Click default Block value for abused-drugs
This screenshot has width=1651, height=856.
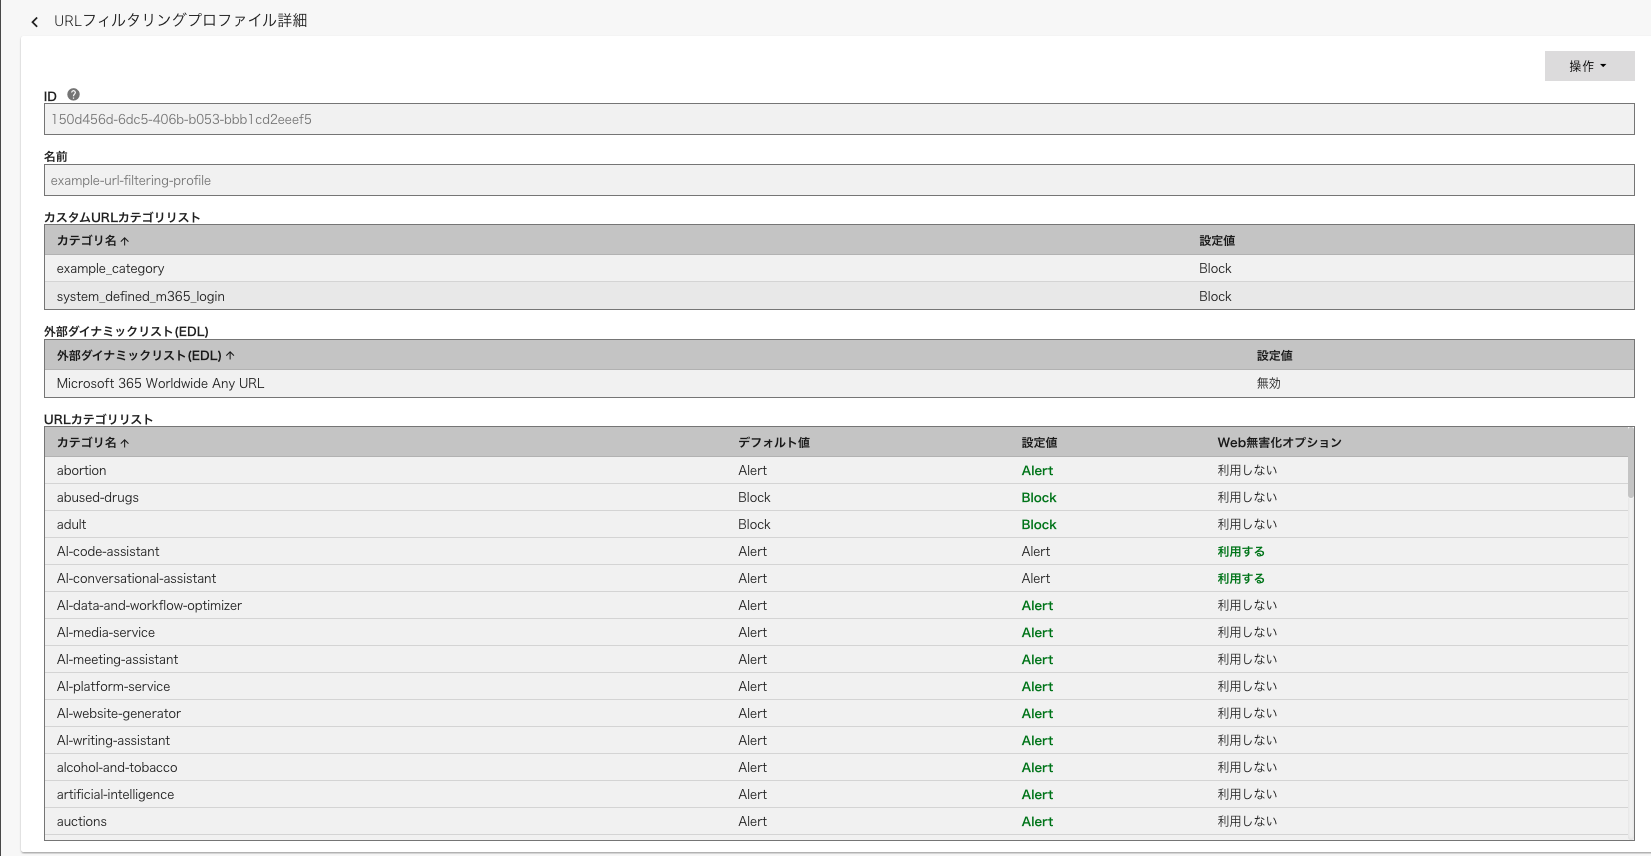pos(754,497)
